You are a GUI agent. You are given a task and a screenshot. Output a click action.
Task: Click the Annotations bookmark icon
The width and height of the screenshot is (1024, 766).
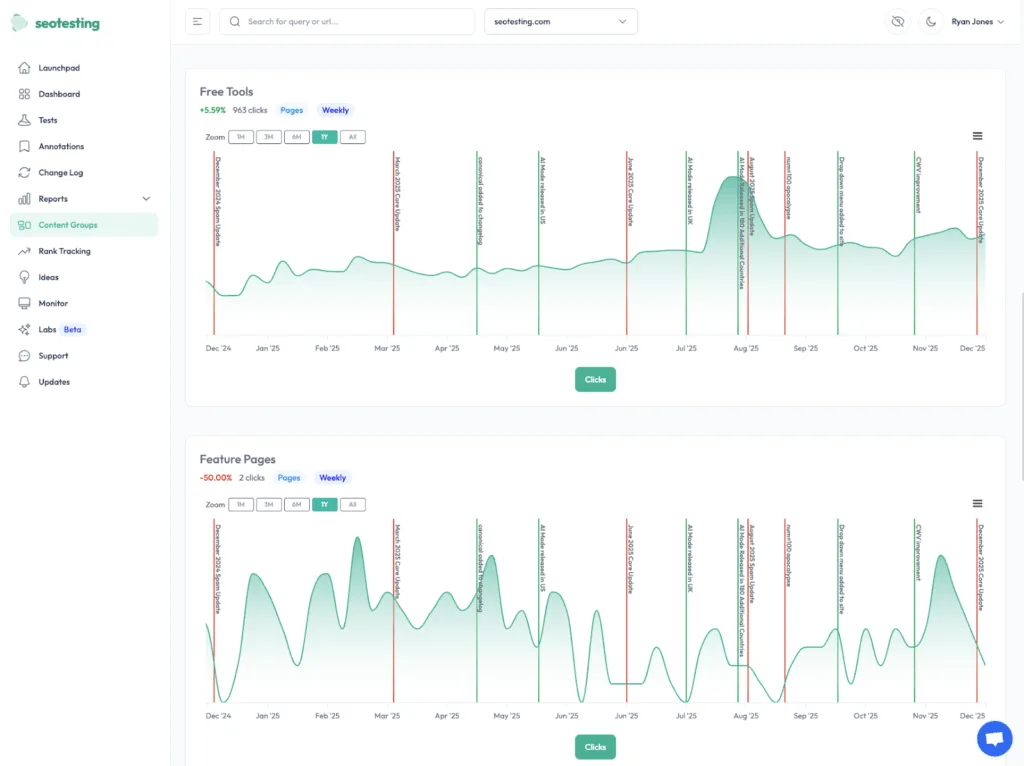tap(23, 146)
